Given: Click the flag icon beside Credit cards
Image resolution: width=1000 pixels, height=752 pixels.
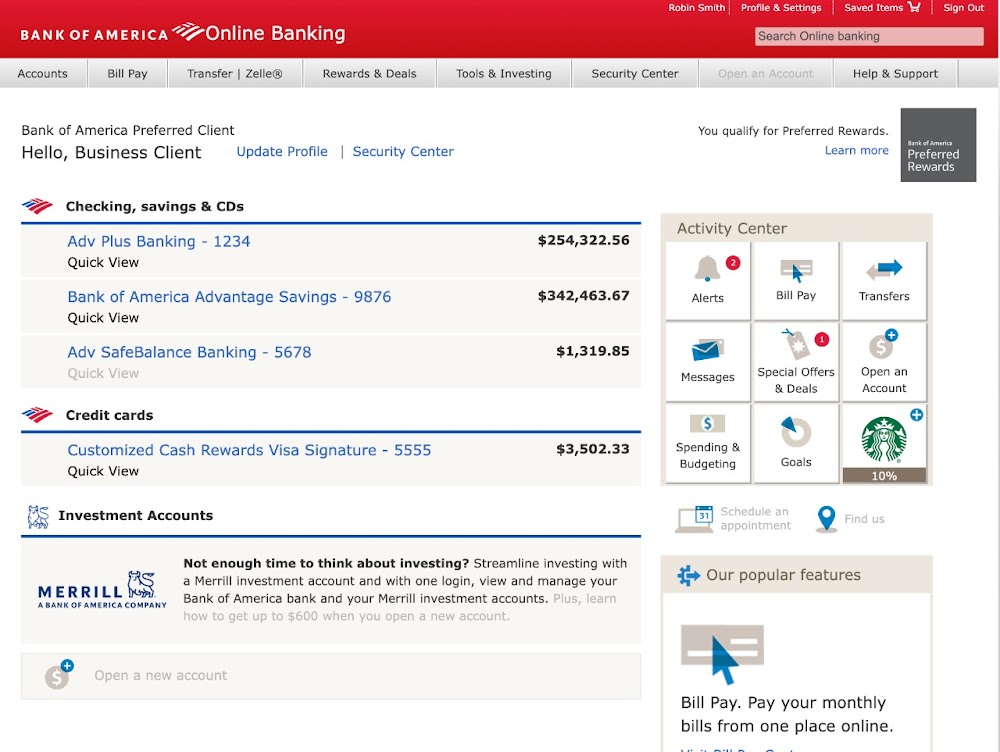Looking at the screenshot, I should (x=37, y=415).
